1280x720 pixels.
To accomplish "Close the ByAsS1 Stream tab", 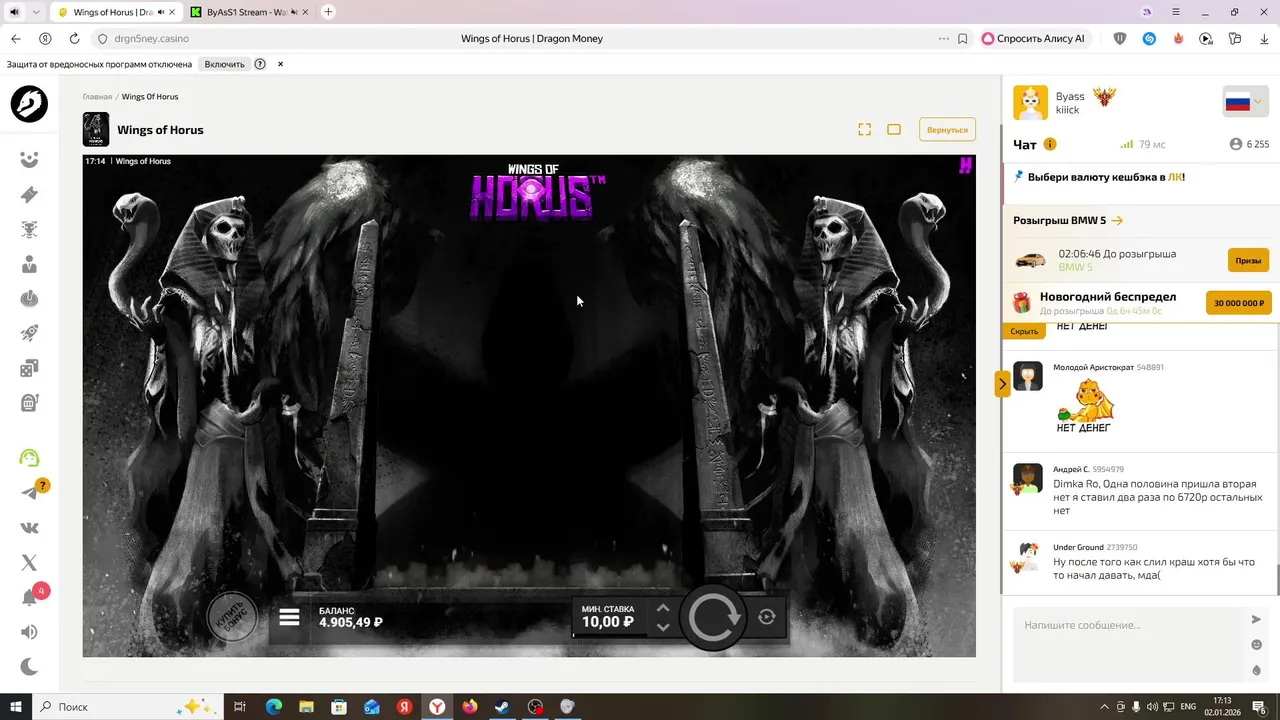I will [305, 12].
